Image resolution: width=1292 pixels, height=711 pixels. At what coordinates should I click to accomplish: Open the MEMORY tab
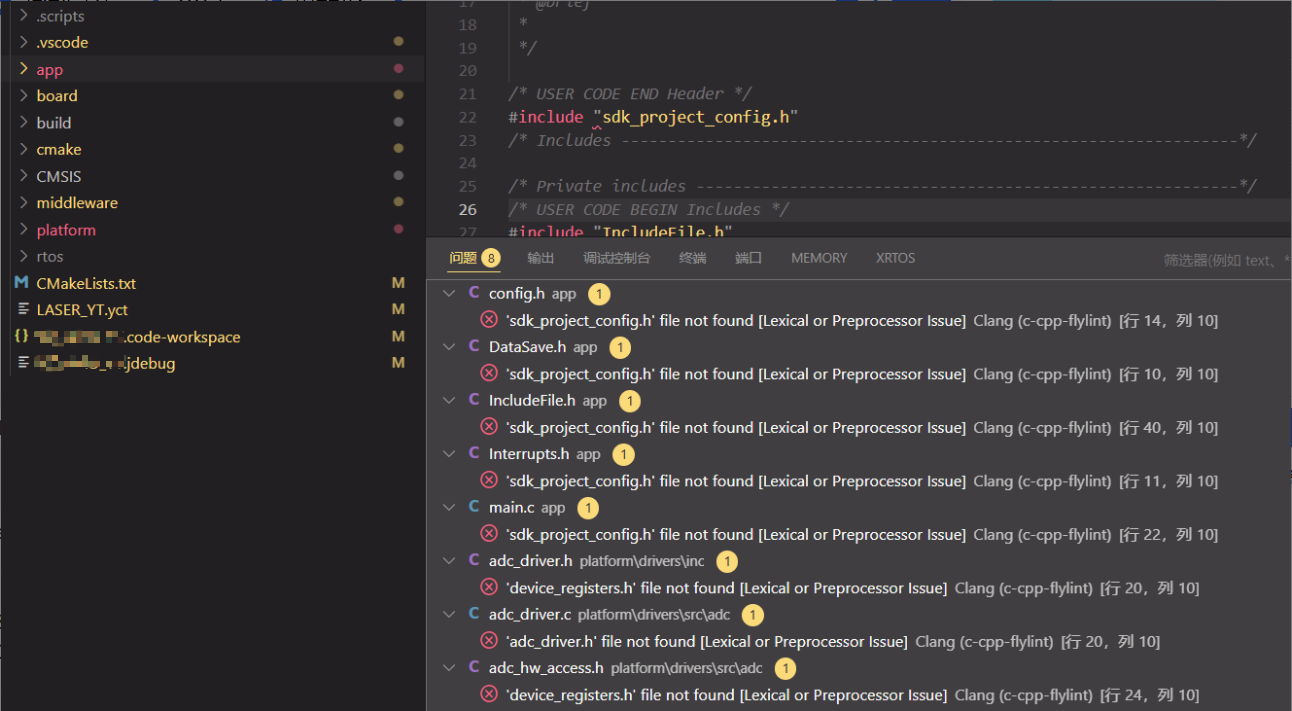tap(819, 258)
